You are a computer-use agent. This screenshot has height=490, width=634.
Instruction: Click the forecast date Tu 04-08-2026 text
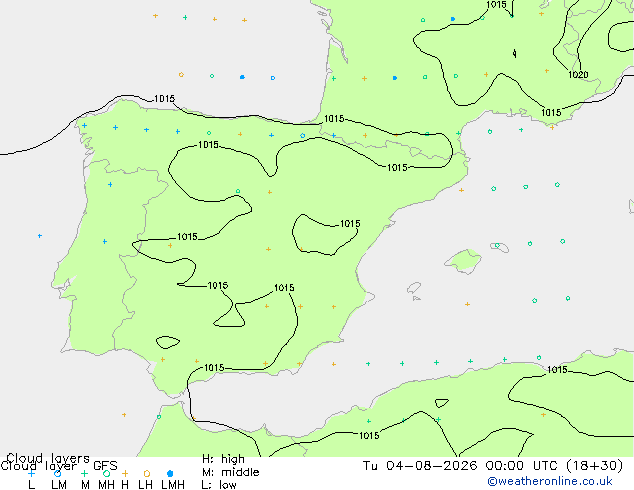click(x=420, y=466)
